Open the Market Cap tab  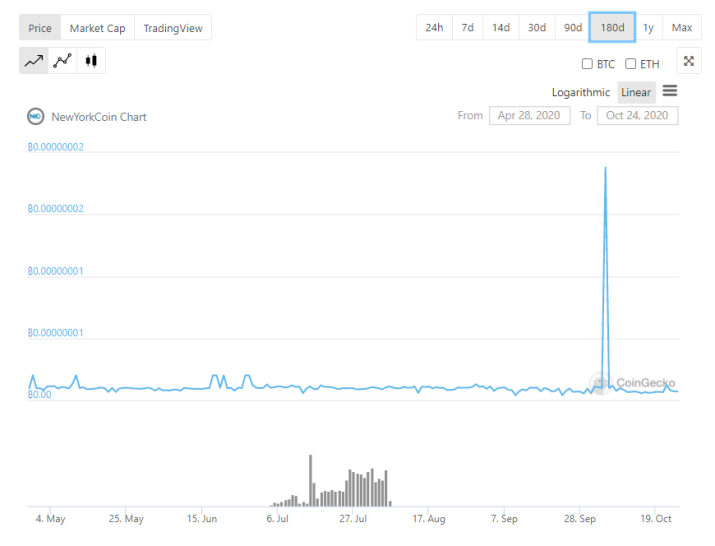(x=97, y=28)
